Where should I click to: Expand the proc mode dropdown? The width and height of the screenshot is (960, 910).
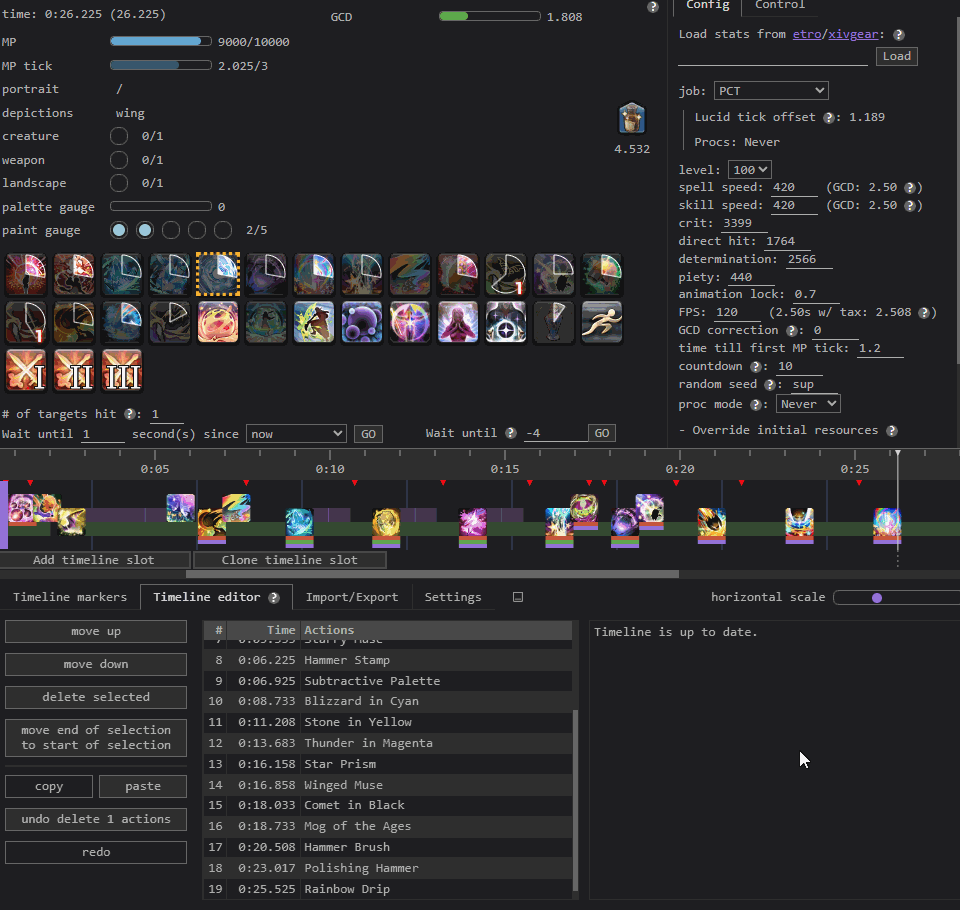[808, 404]
